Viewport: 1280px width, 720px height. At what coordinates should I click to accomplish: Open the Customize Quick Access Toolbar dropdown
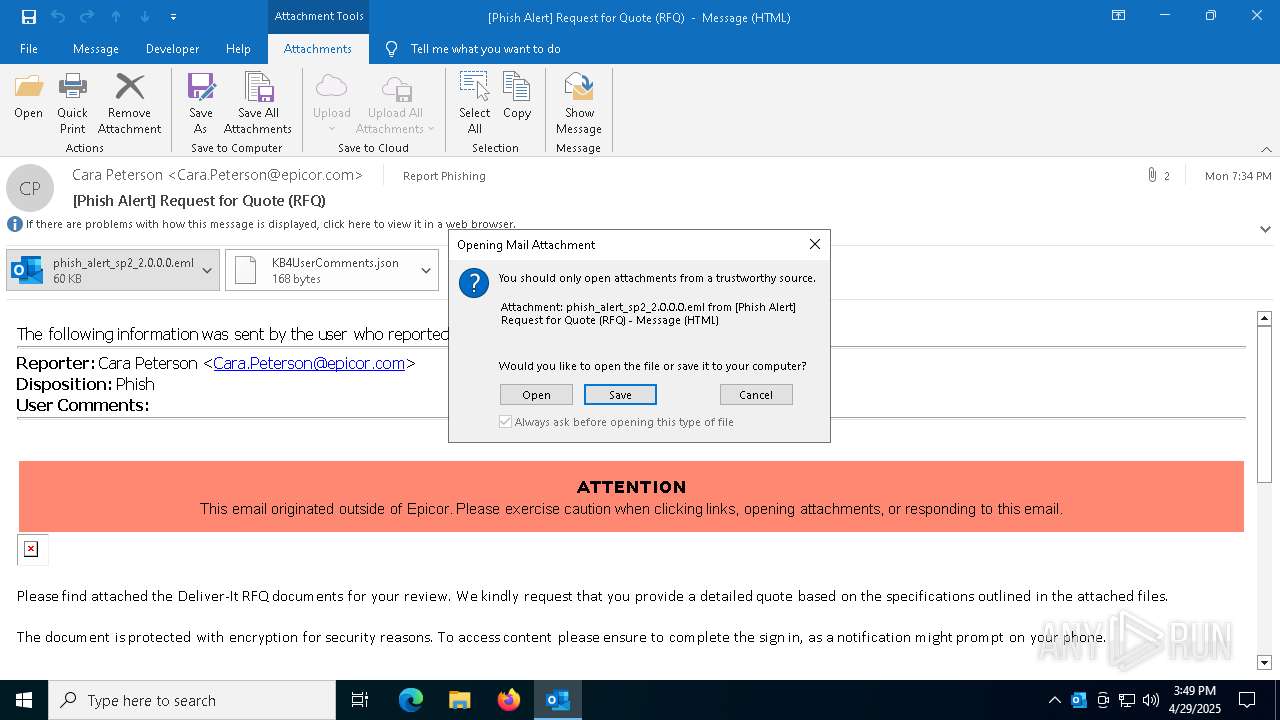pos(173,17)
